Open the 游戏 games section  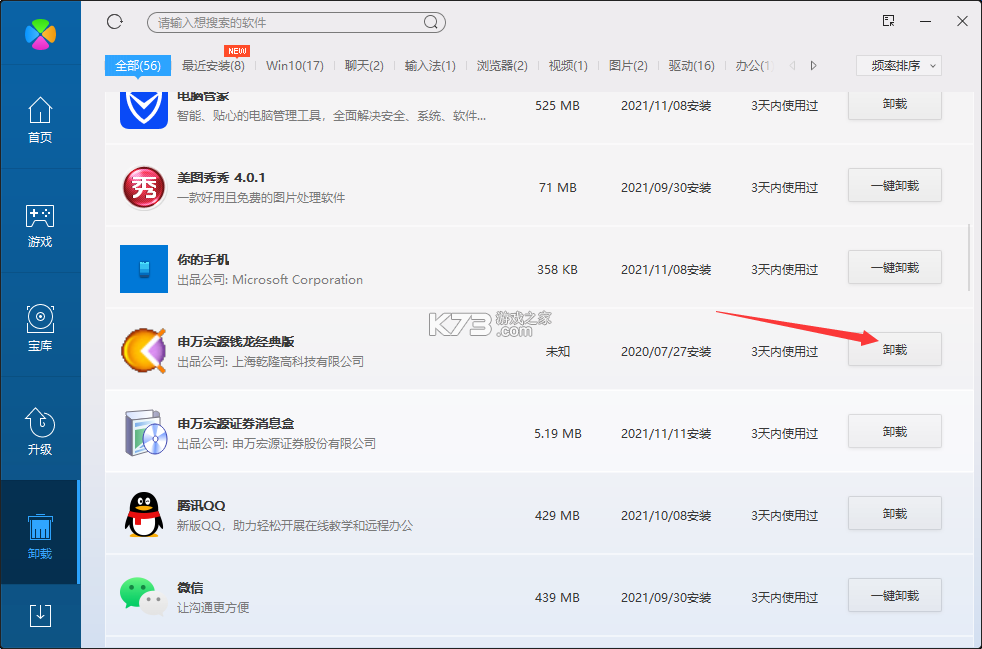click(40, 226)
